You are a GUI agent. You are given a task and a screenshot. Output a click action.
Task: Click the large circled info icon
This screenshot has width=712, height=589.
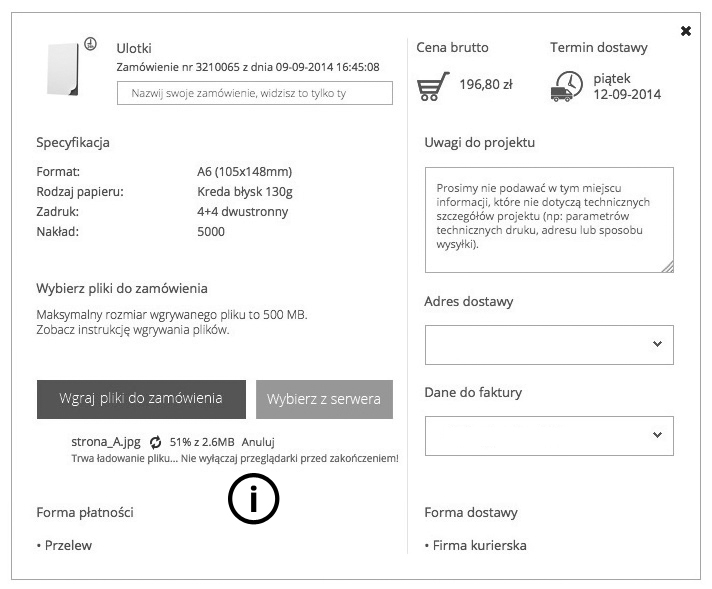coord(254,499)
